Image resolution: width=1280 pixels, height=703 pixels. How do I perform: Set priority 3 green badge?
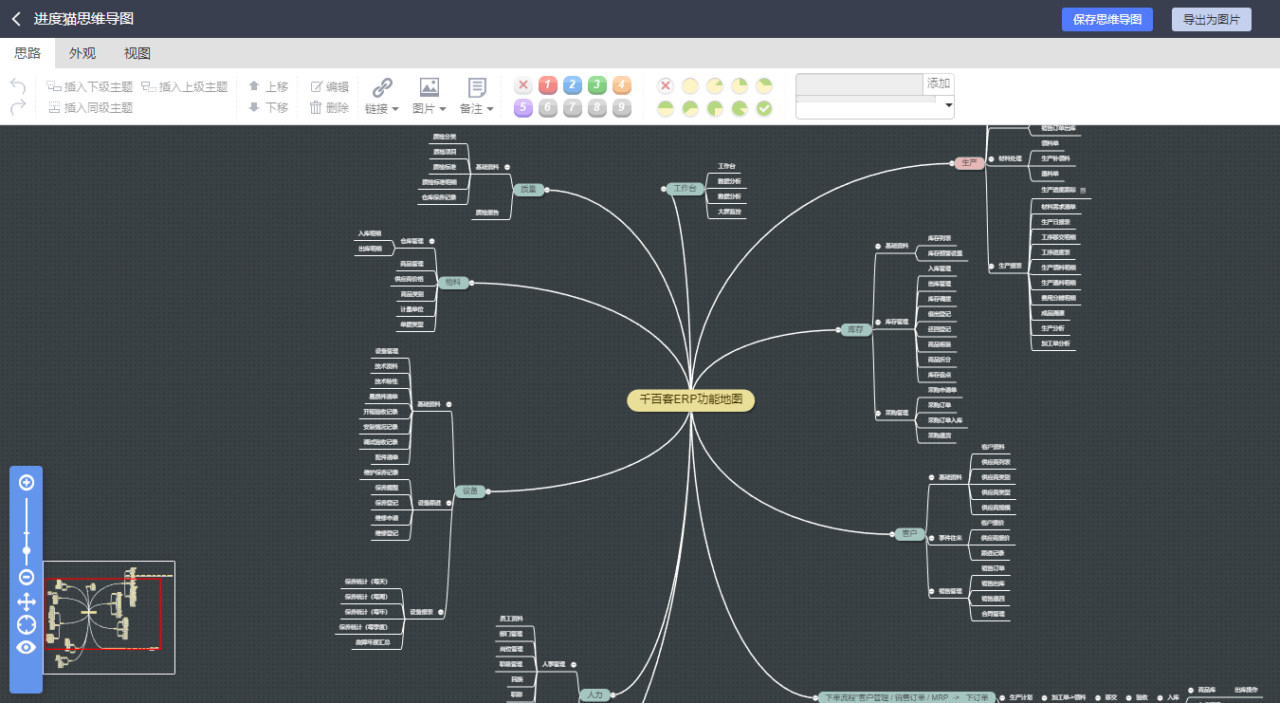point(597,85)
